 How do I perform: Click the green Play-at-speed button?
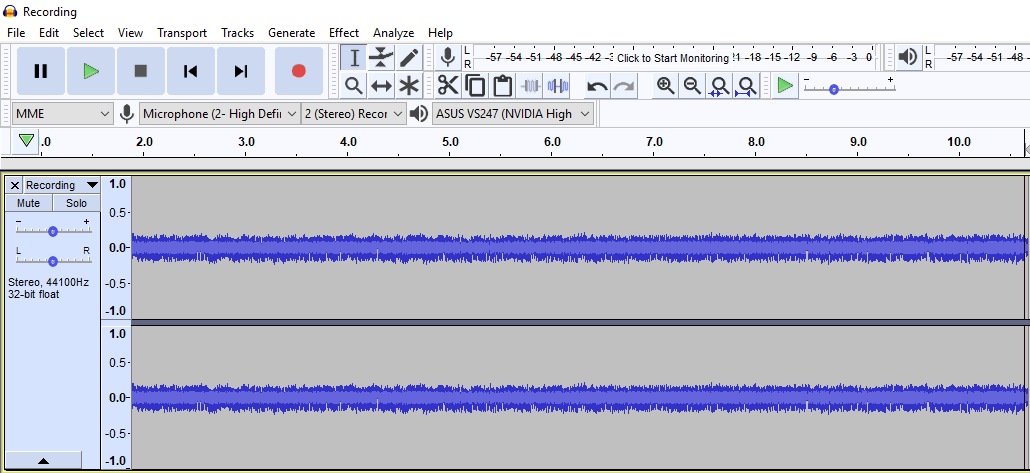tap(784, 85)
